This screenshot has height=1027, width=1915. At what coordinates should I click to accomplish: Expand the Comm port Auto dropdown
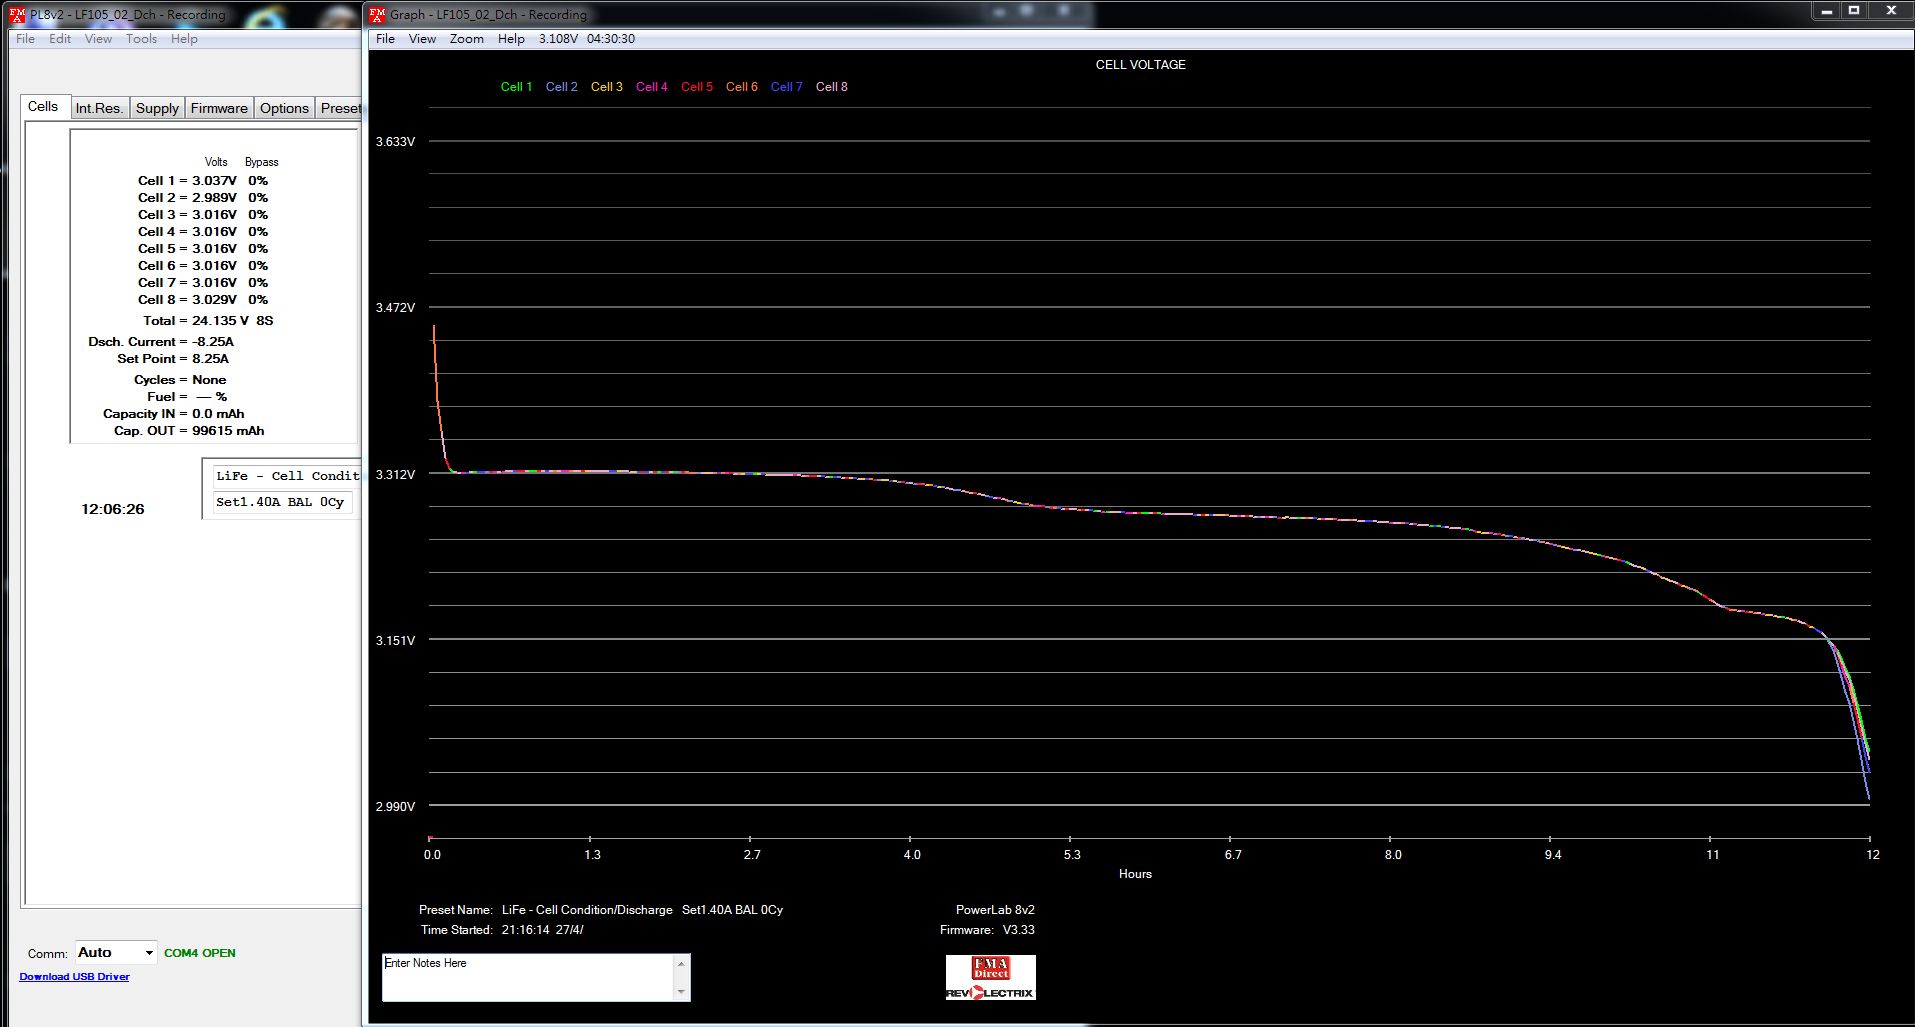click(149, 953)
